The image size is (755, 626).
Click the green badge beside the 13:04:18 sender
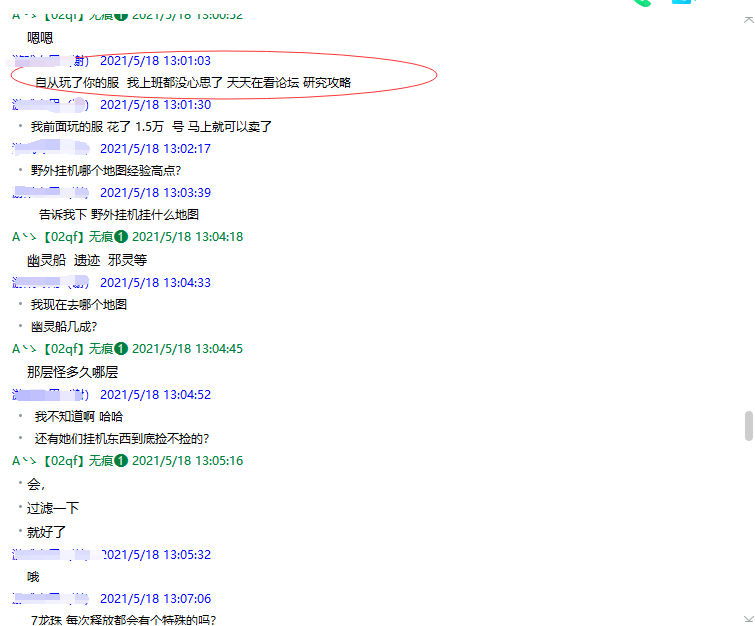121,237
